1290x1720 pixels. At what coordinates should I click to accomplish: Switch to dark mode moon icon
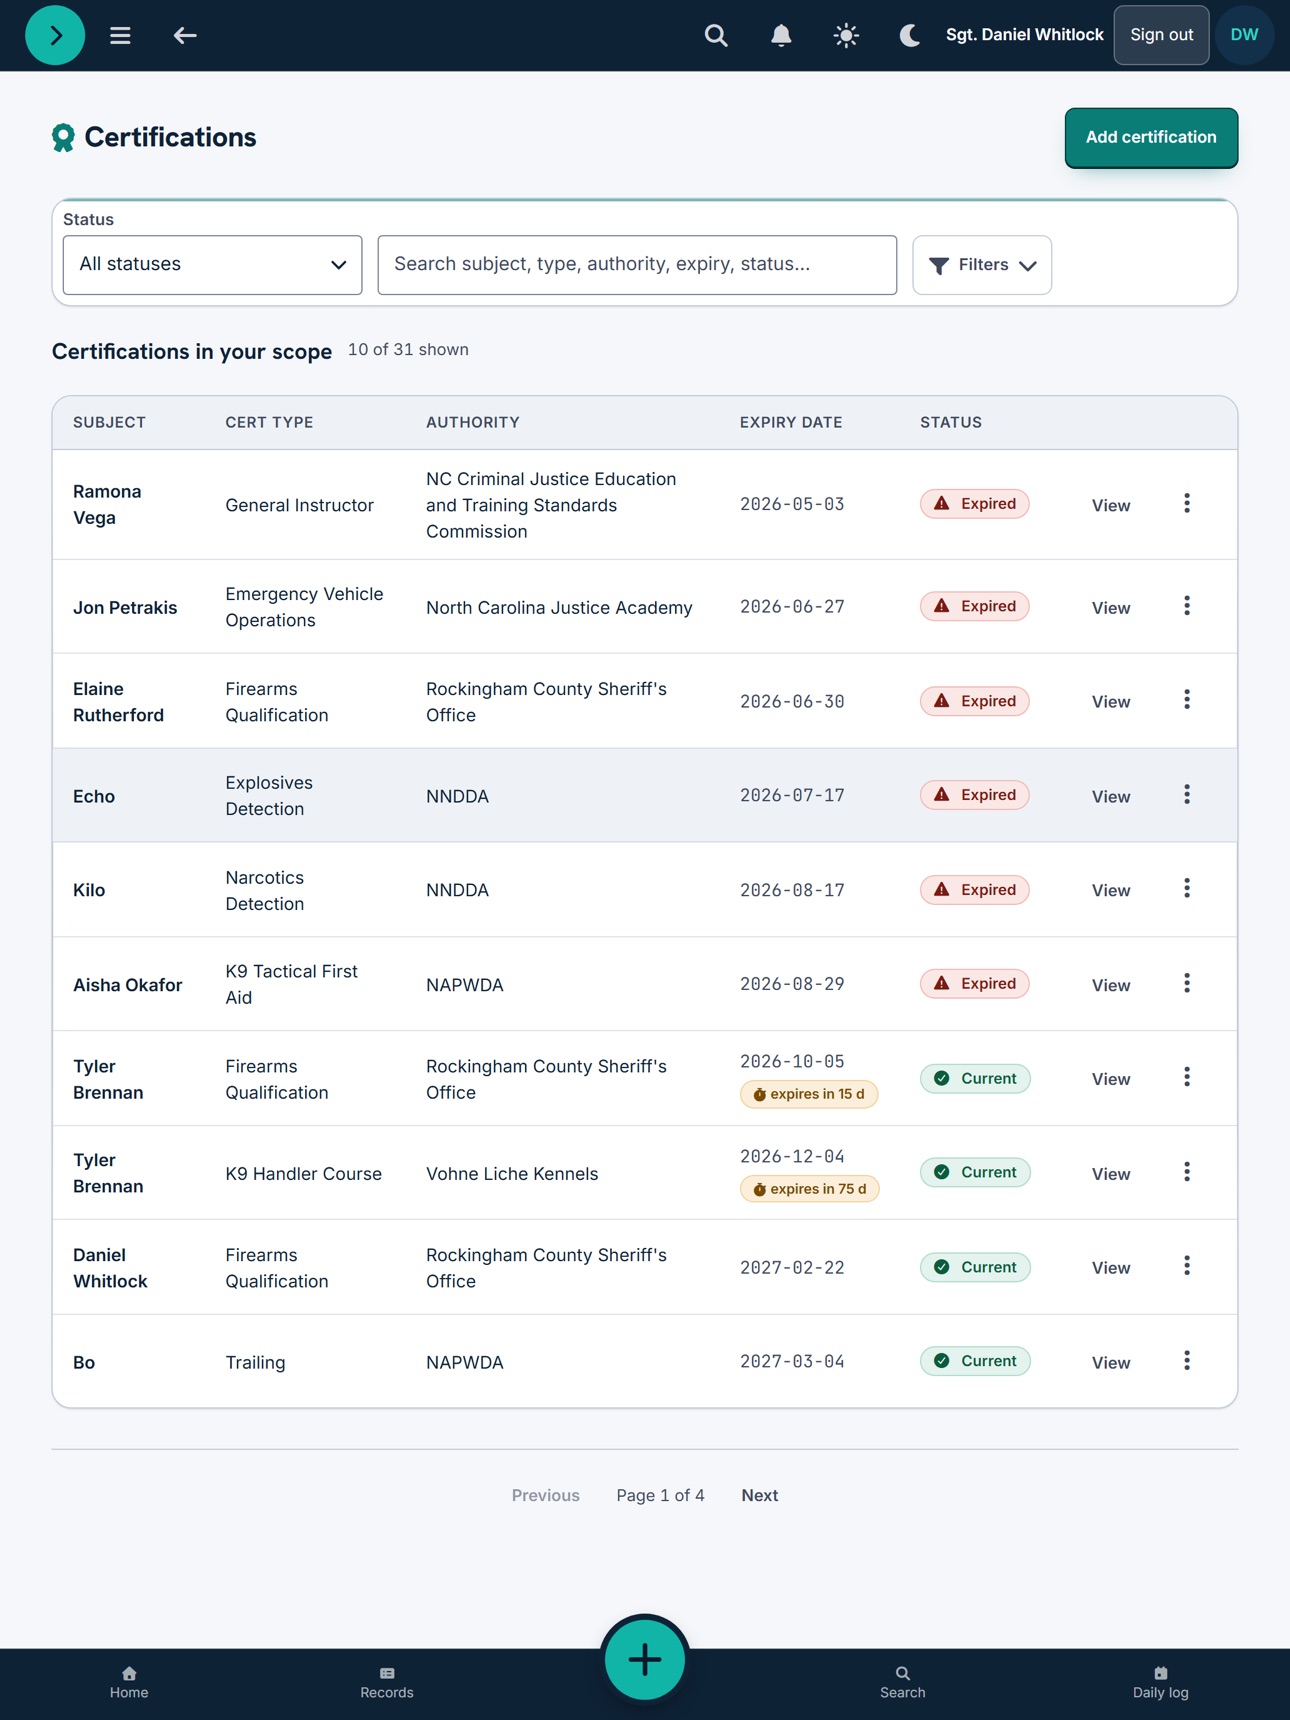point(910,35)
